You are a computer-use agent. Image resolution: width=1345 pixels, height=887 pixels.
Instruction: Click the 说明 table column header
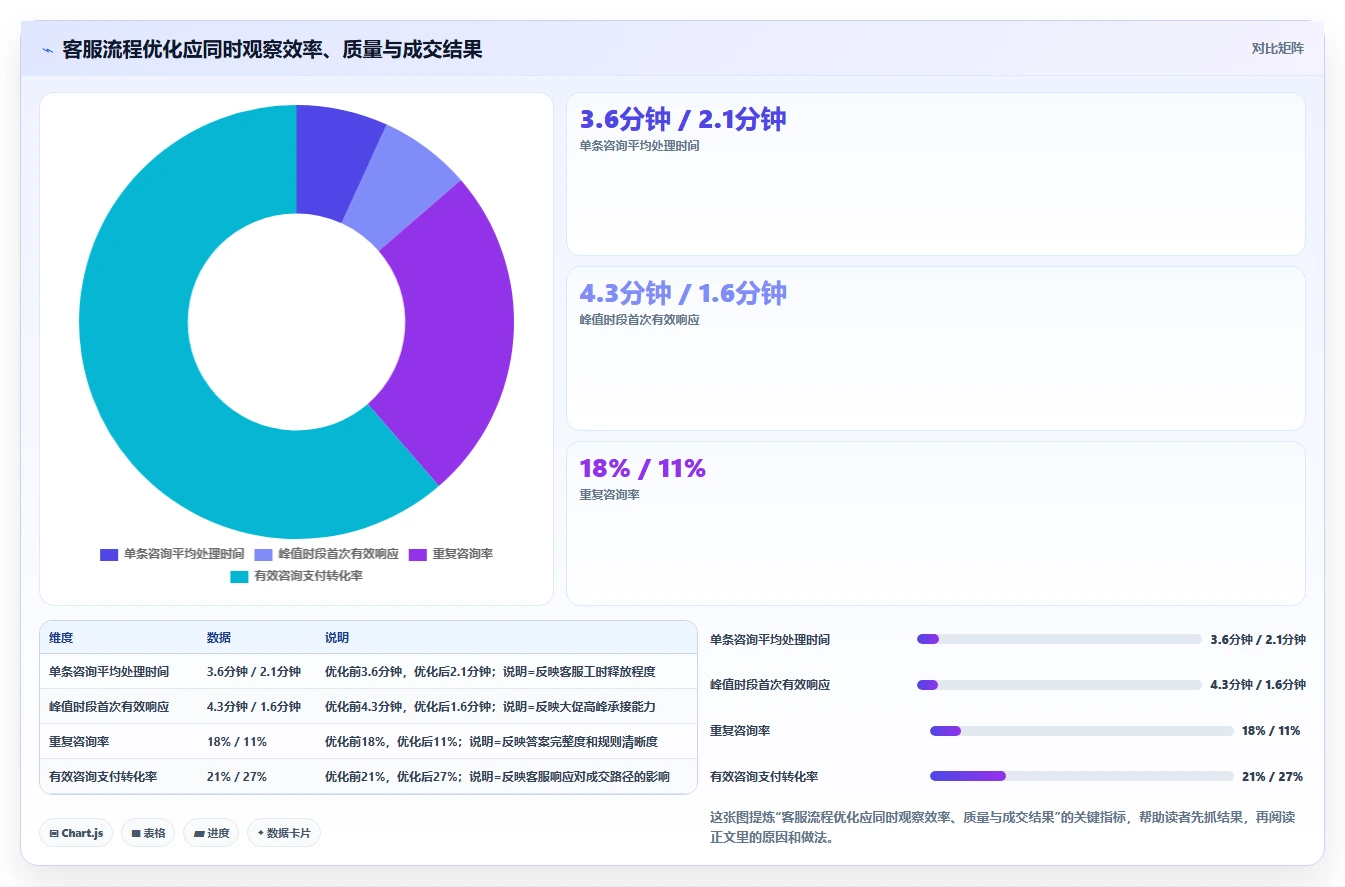(x=337, y=638)
